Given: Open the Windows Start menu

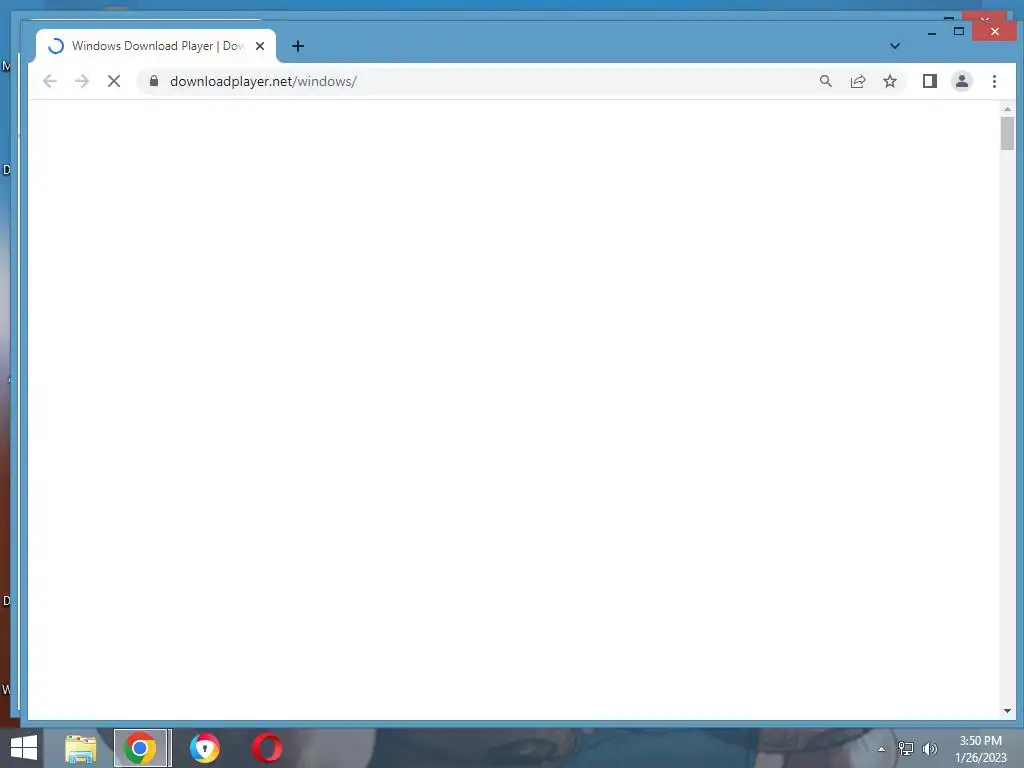Looking at the screenshot, I should [24, 748].
